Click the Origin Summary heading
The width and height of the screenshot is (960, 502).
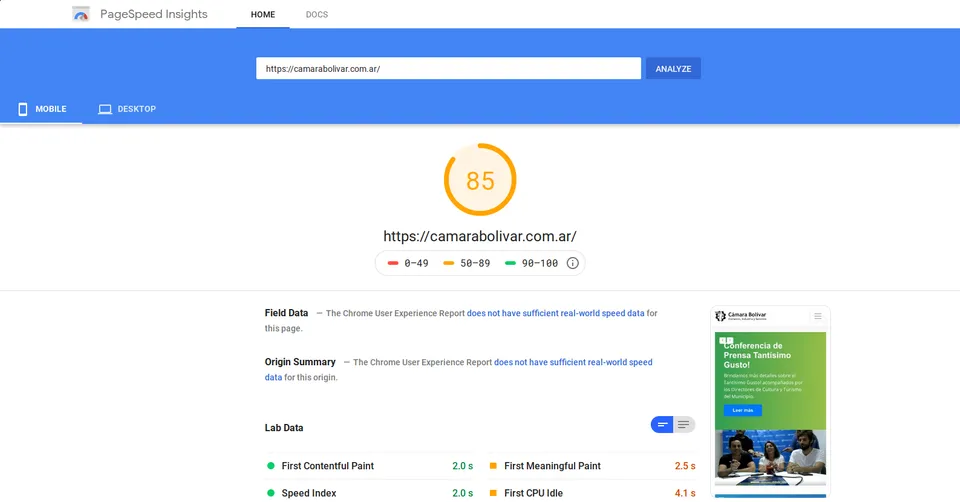300,362
